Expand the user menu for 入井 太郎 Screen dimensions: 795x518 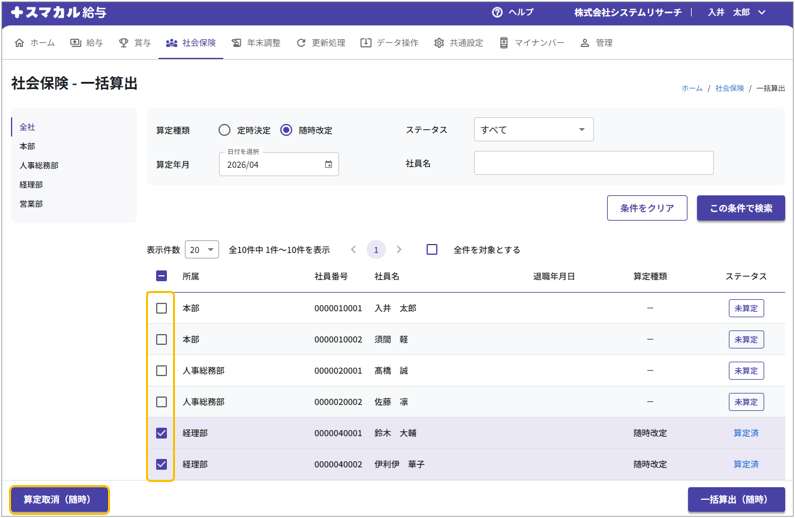[x=737, y=13]
